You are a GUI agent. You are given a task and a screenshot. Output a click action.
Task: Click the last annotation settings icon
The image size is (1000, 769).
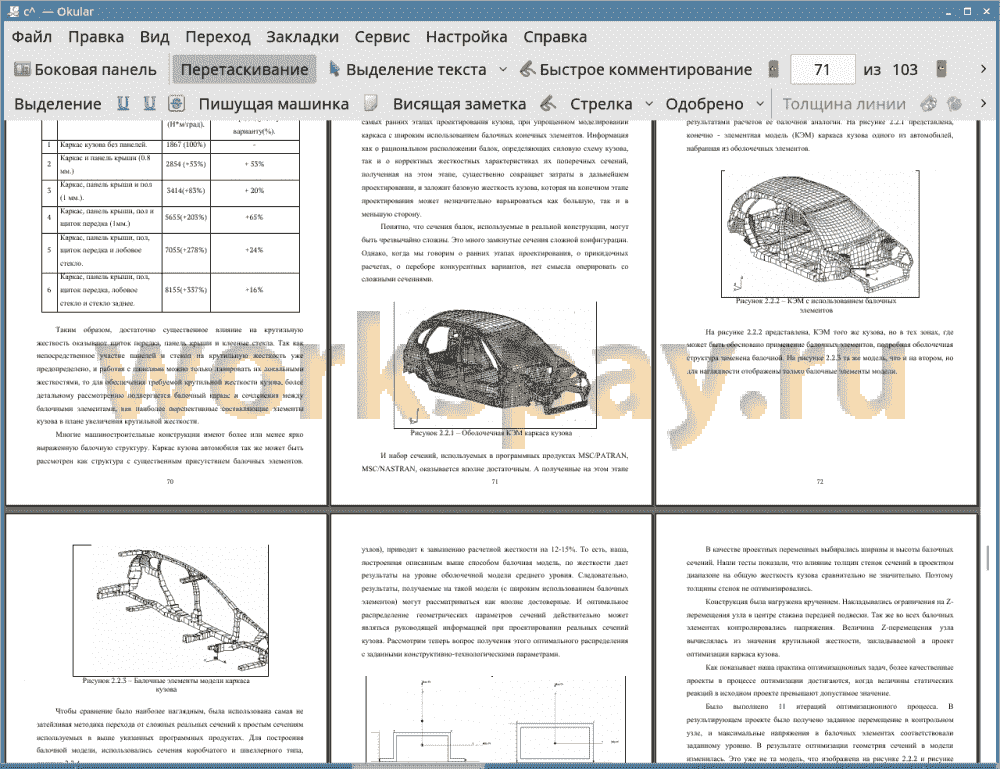coord(955,103)
